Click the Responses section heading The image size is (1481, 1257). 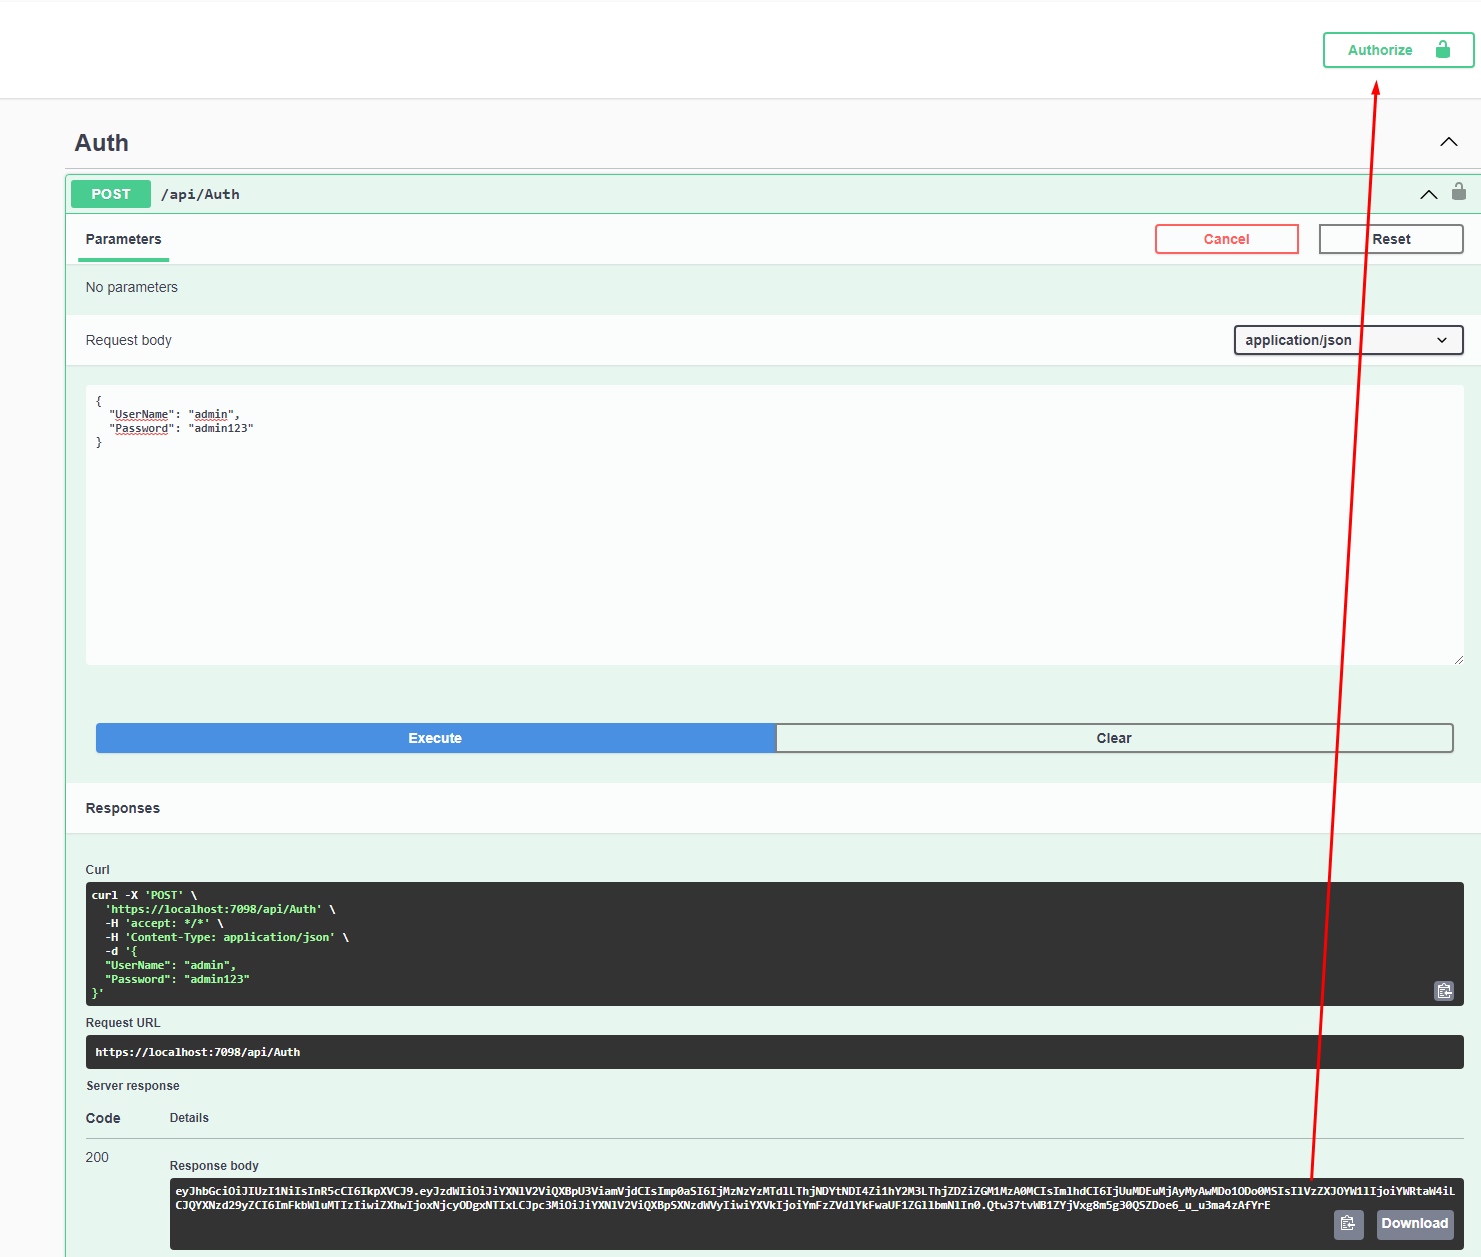[x=123, y=808]
